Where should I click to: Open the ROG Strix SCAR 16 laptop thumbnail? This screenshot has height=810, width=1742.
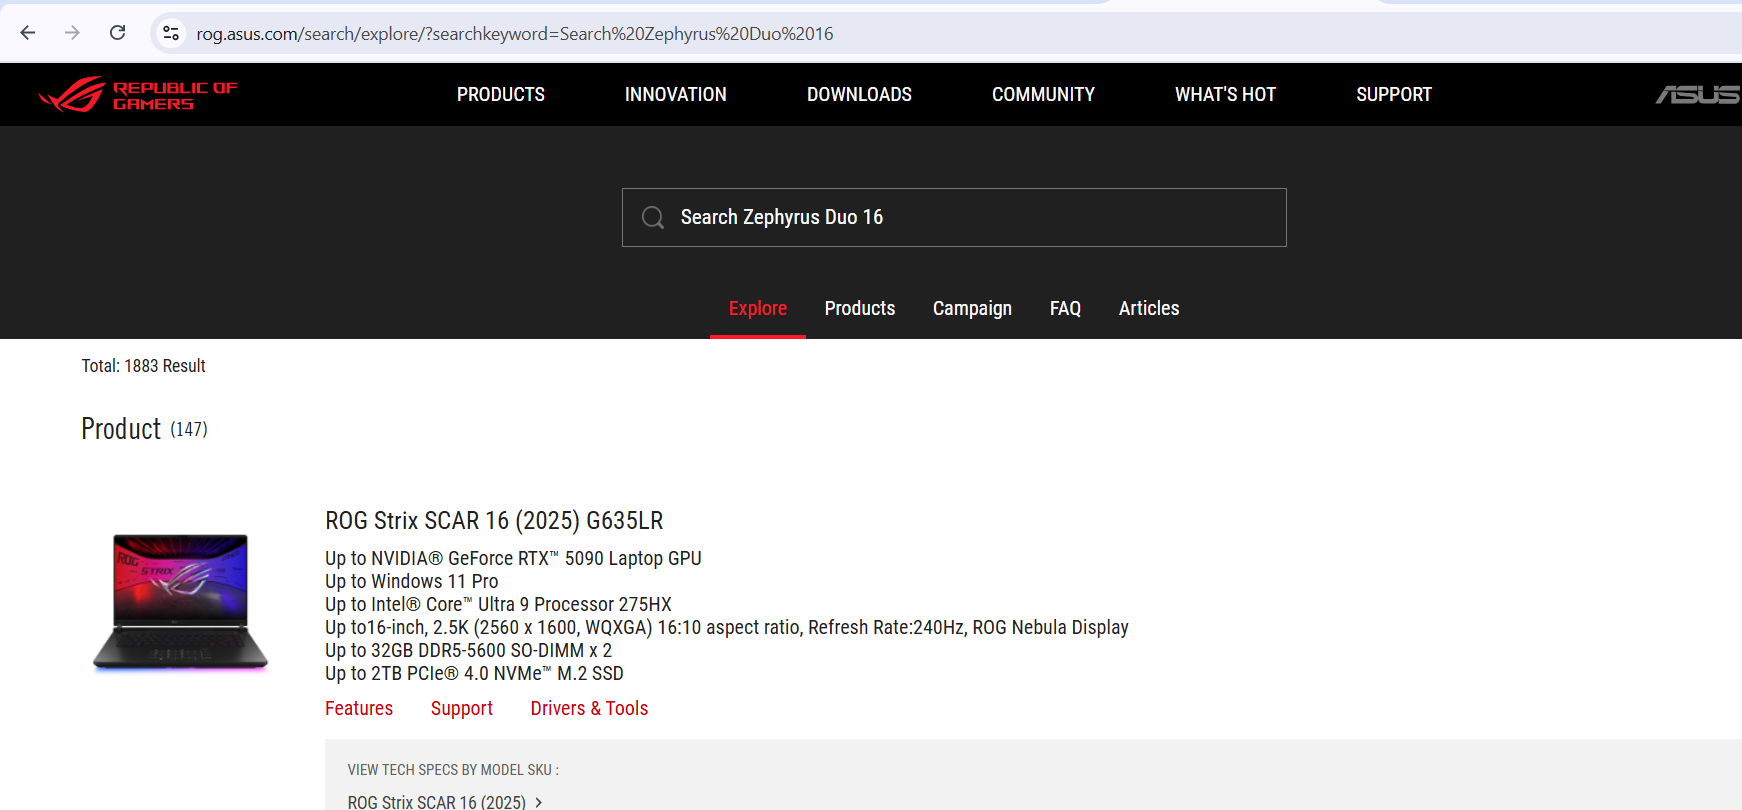(x=181, y=602)
